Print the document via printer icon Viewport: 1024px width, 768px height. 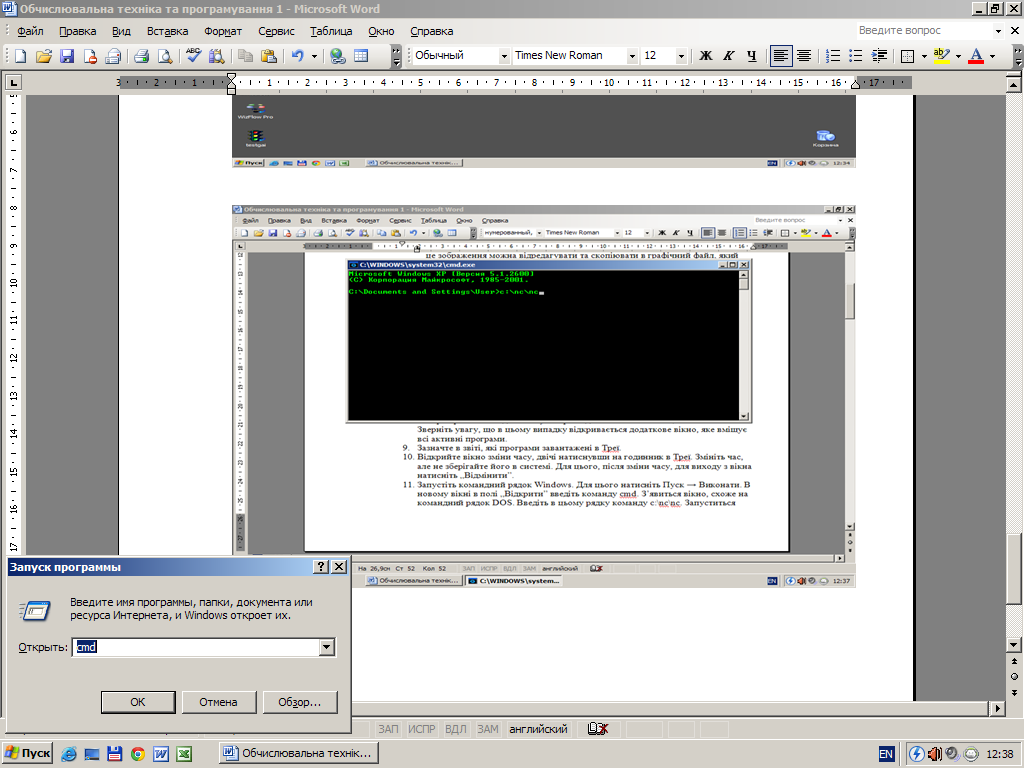[x=141, y=56]
